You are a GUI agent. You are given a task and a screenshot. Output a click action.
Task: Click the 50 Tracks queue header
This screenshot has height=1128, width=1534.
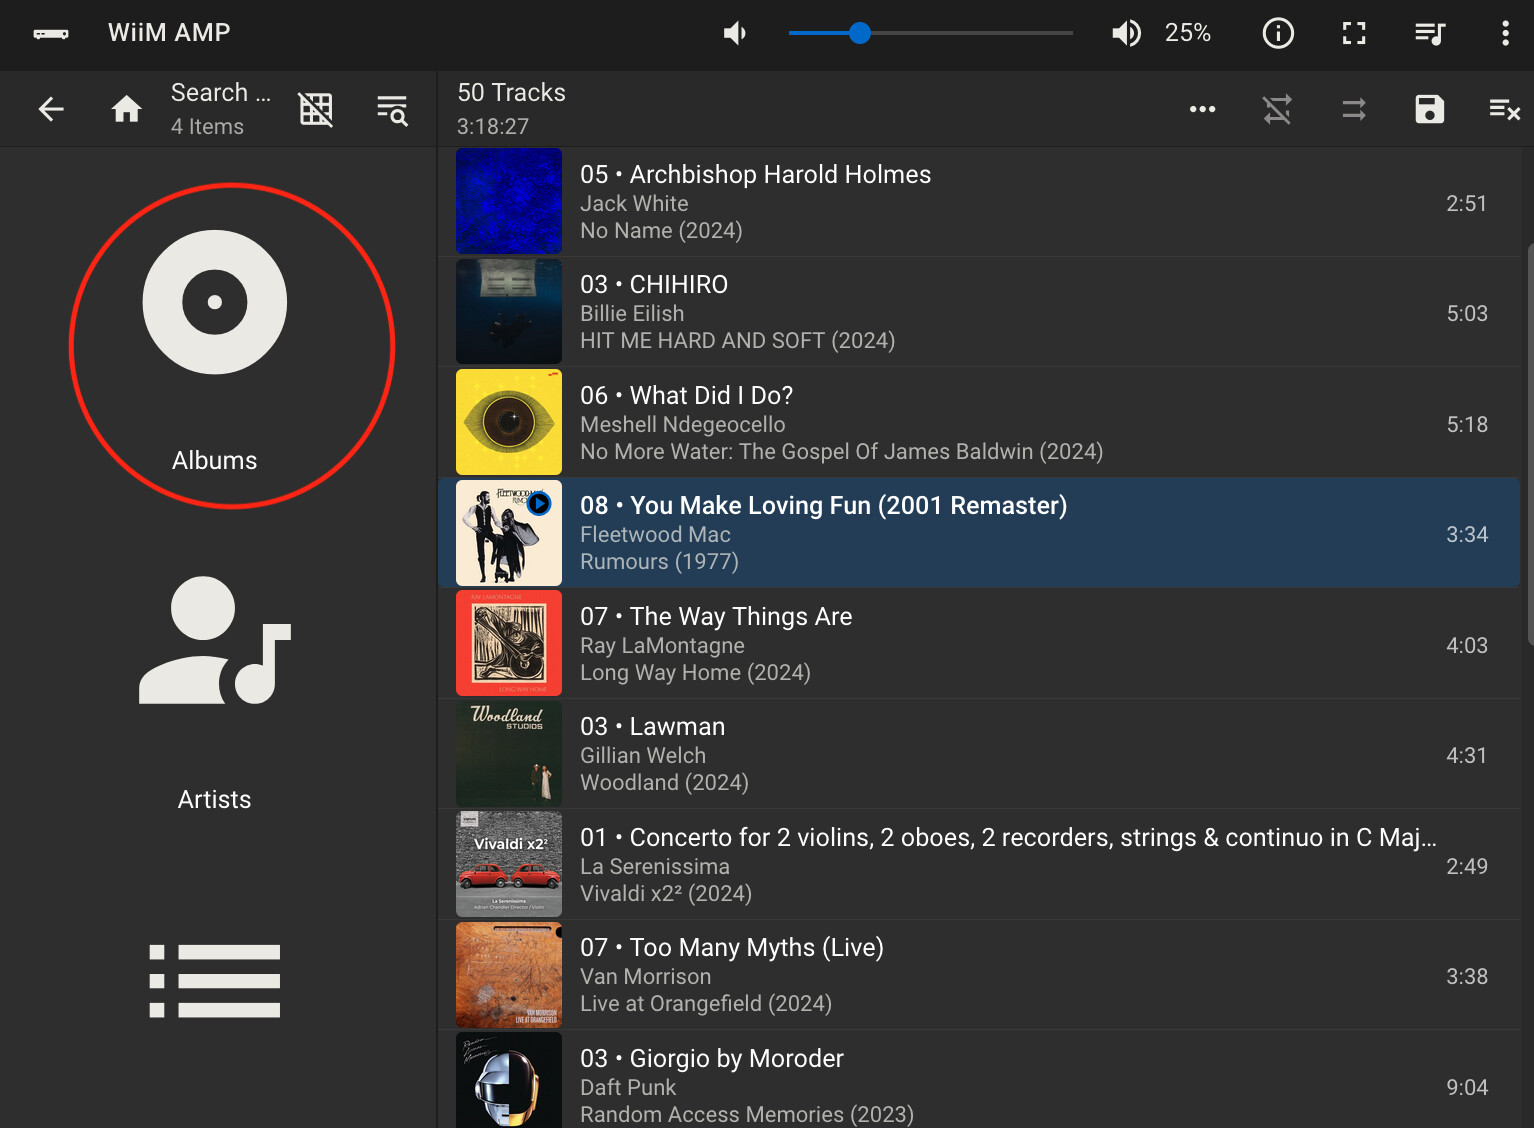[511, 92]
